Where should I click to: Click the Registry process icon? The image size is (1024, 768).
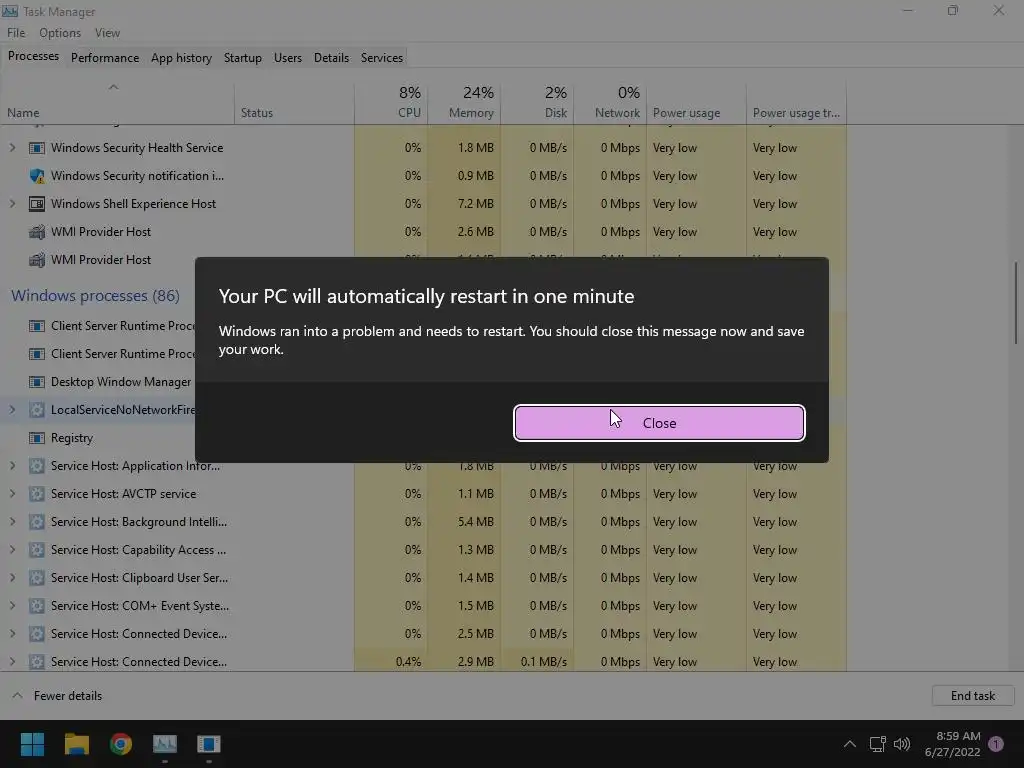coord(37,438)
